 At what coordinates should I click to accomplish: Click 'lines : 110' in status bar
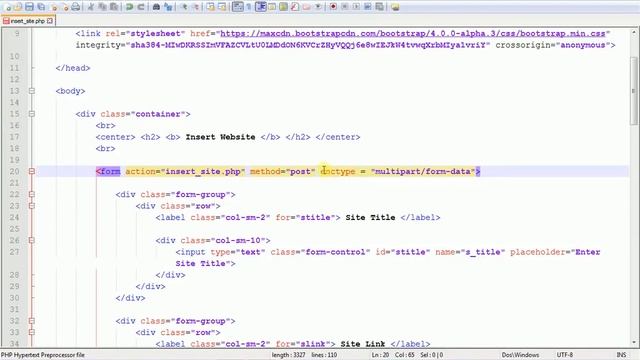coord(324,355)
